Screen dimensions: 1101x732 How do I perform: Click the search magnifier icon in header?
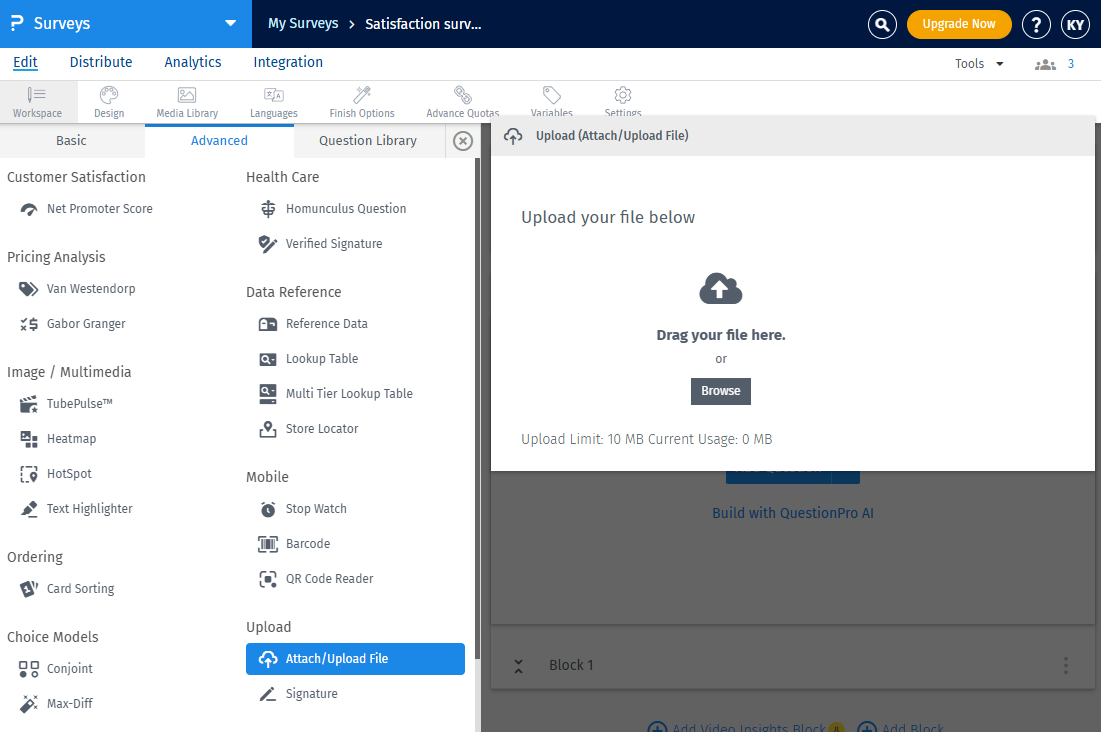coord(882,24)
